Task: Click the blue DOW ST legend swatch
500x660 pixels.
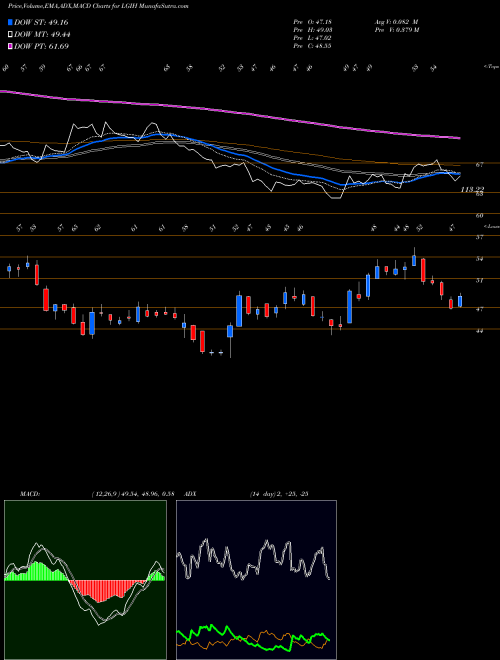Action: click(x=10, y=22)
